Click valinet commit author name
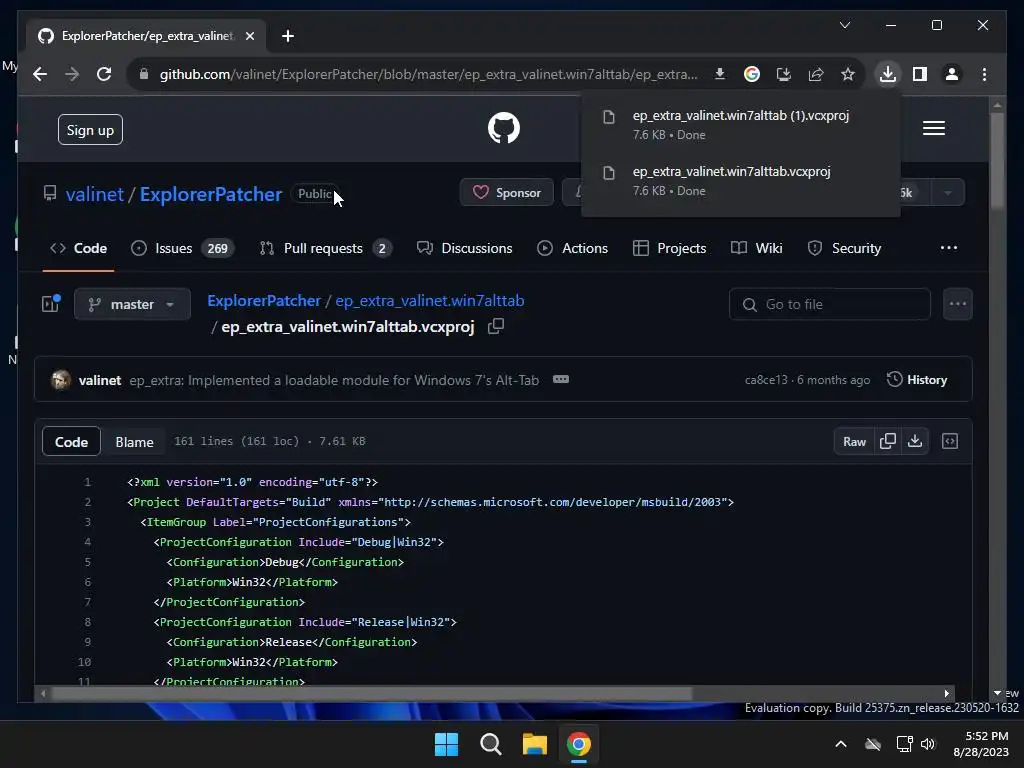 coord(100,380)
